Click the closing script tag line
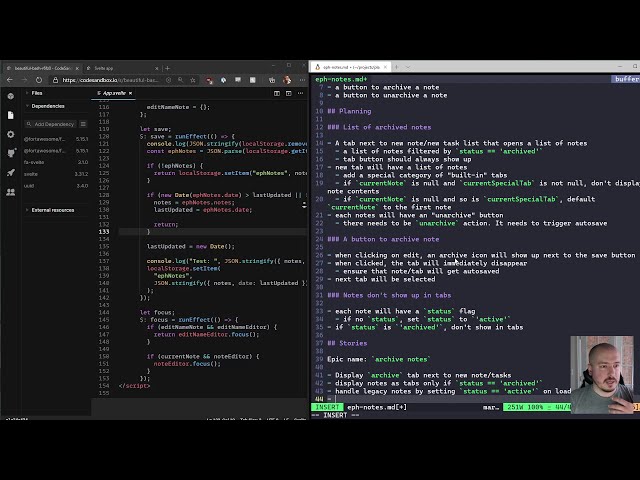Screen dimensions: 640x480 [x=134, y=386]
